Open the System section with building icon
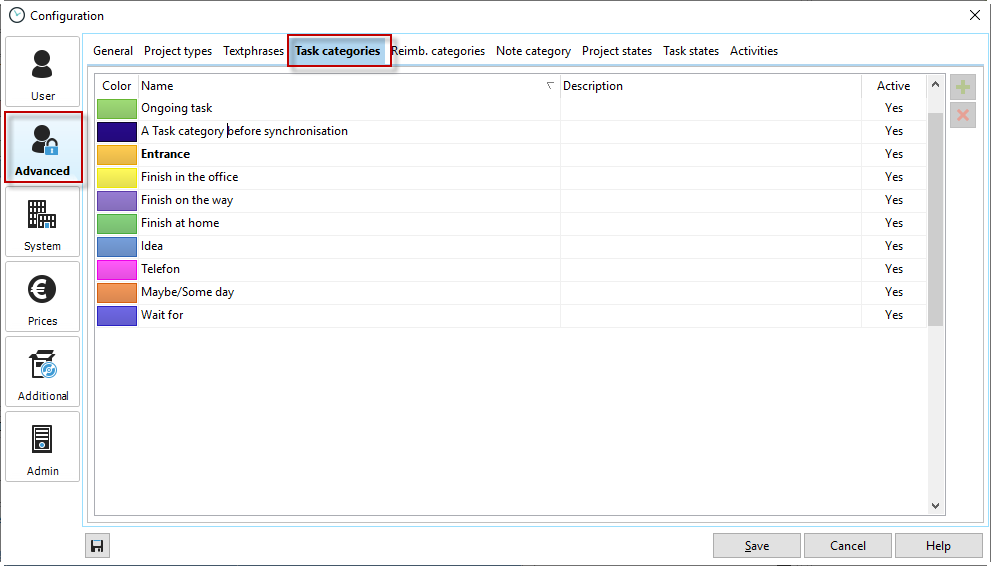 point(42,223)
